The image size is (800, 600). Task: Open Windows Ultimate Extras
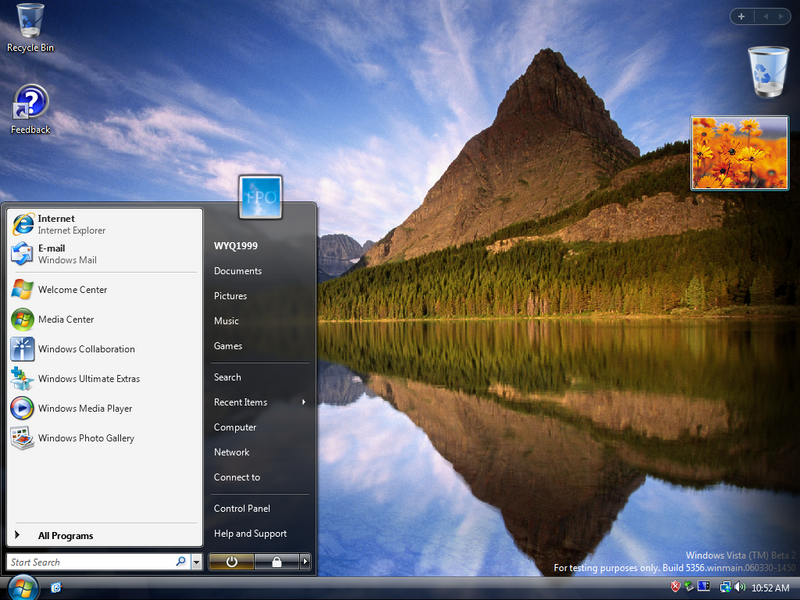pos(88,379)
